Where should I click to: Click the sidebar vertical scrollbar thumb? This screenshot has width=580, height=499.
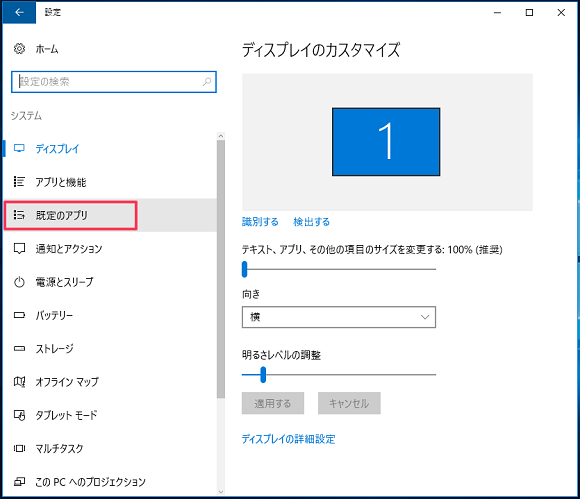click(x=221, y=269)
